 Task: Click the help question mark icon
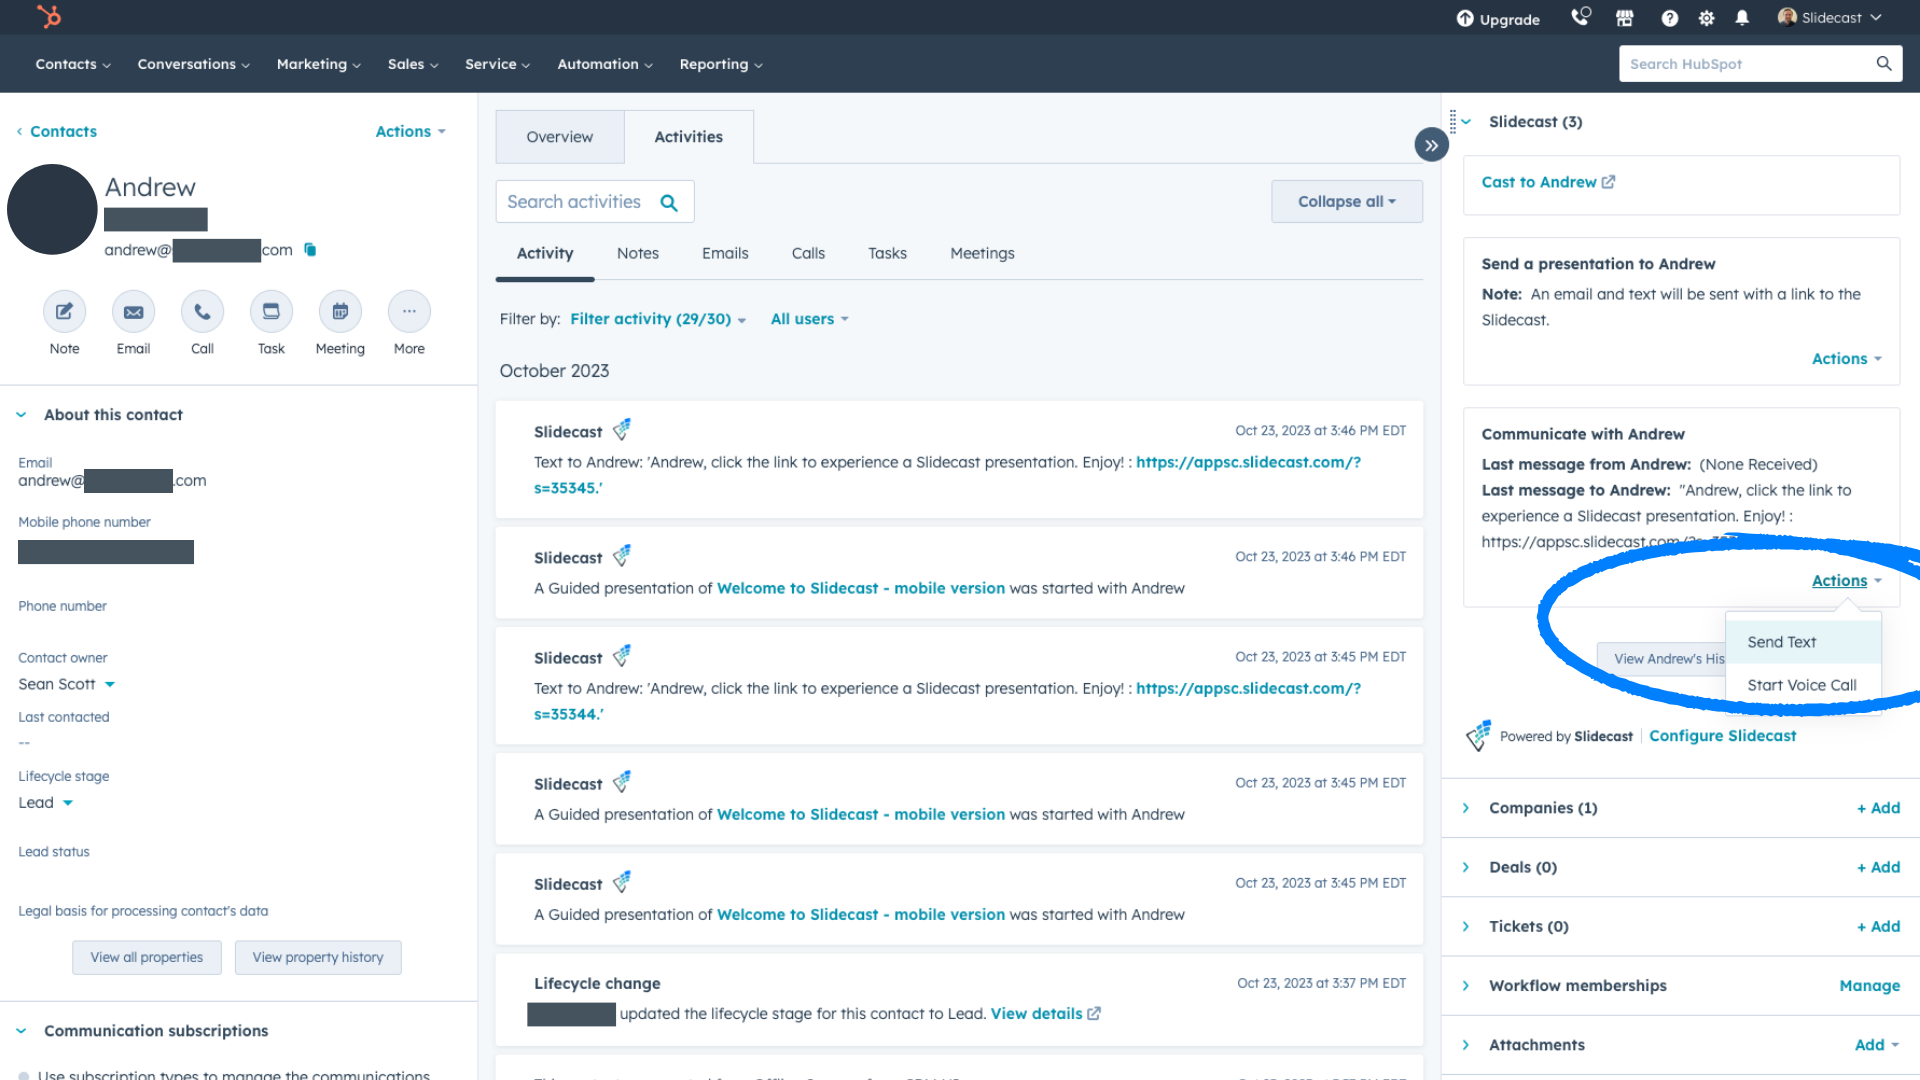point(1669,18)
